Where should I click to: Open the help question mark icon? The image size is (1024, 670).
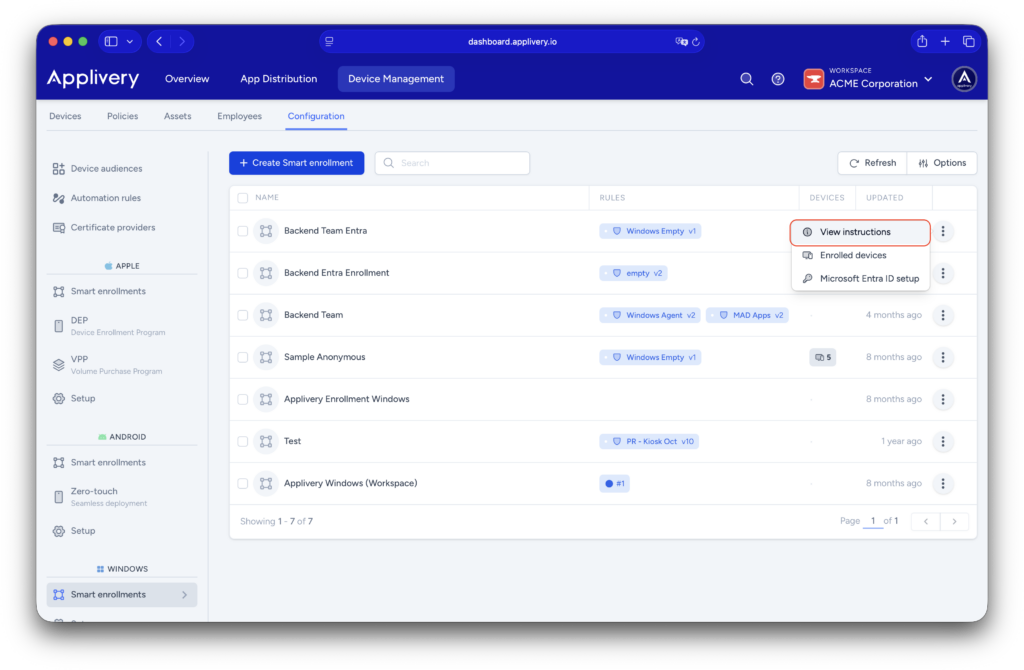click(x=778, y=79)
